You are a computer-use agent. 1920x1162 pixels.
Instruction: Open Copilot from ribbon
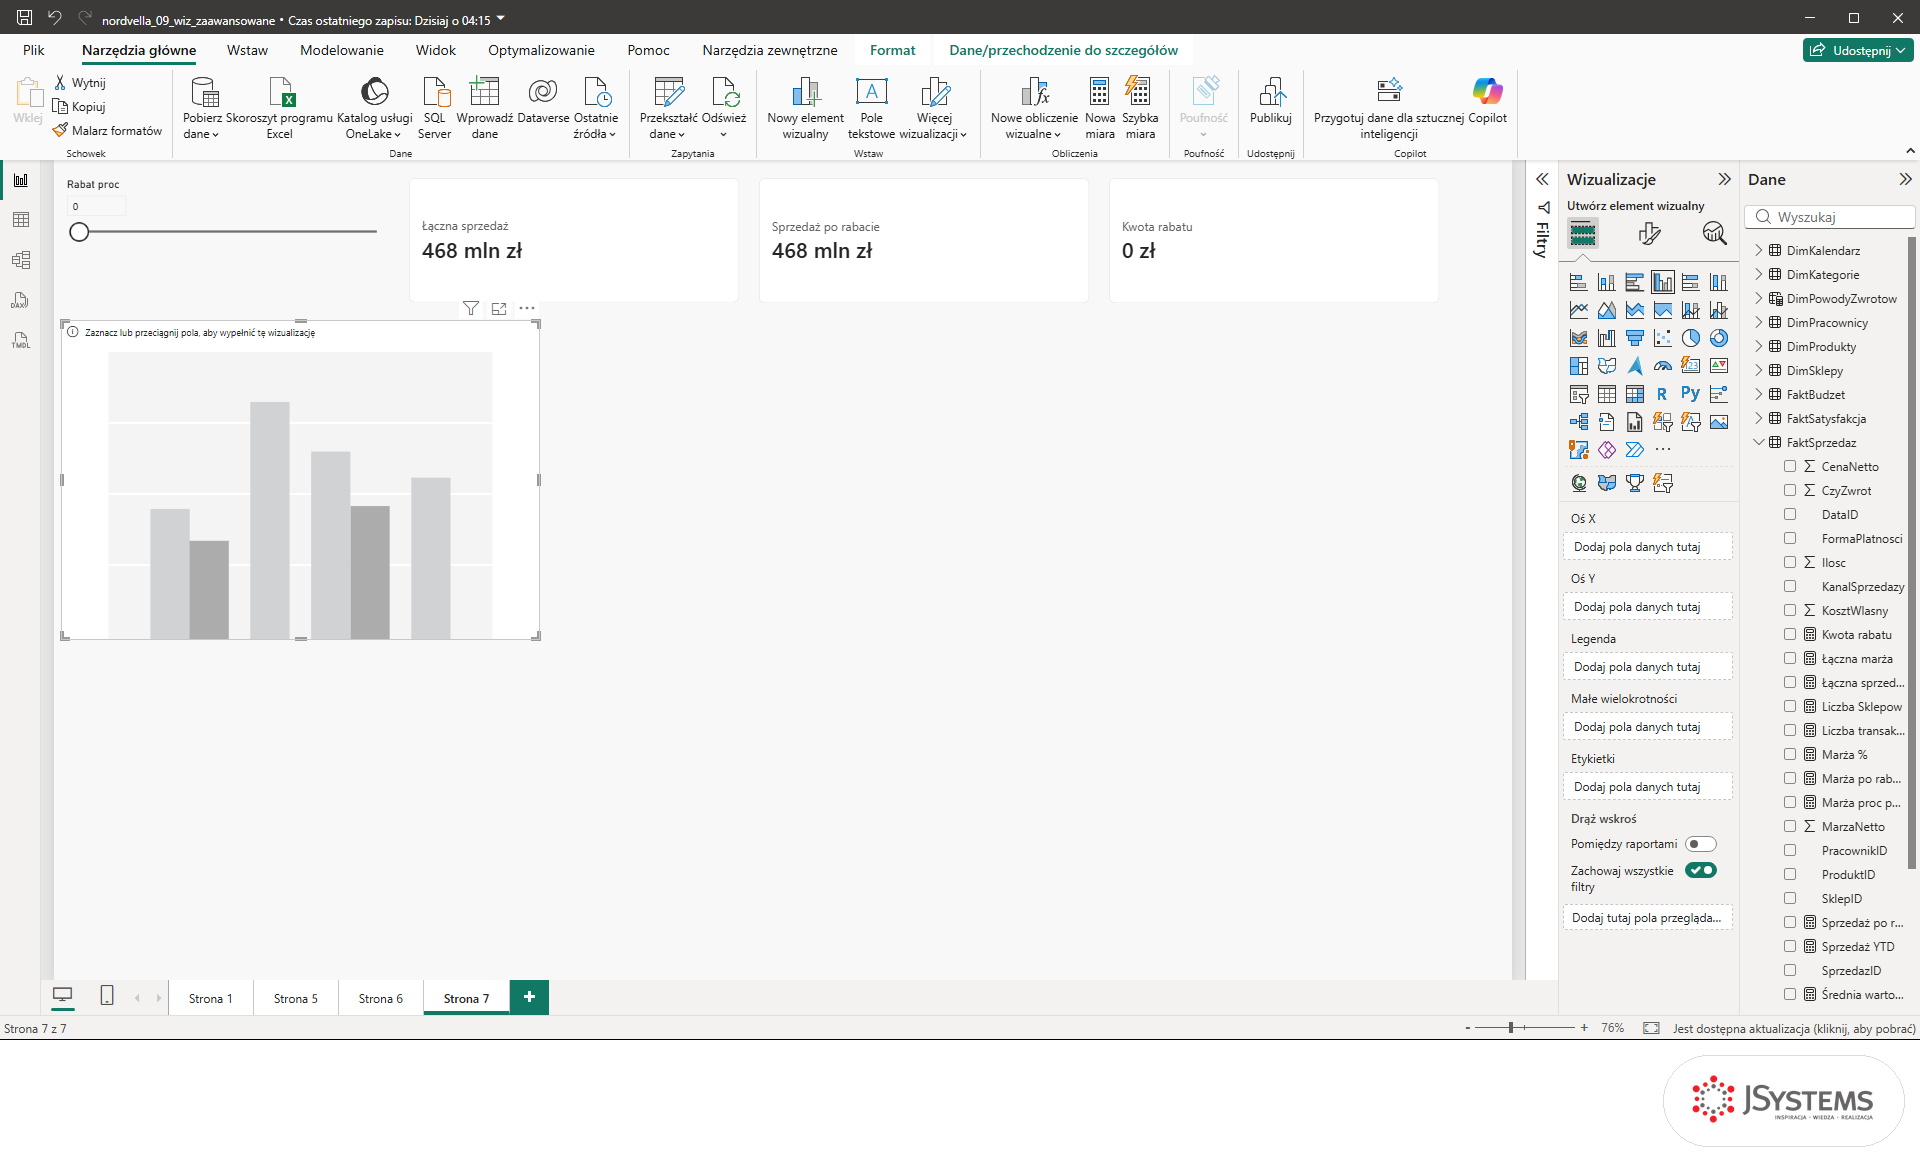[x=1487, y=100]
